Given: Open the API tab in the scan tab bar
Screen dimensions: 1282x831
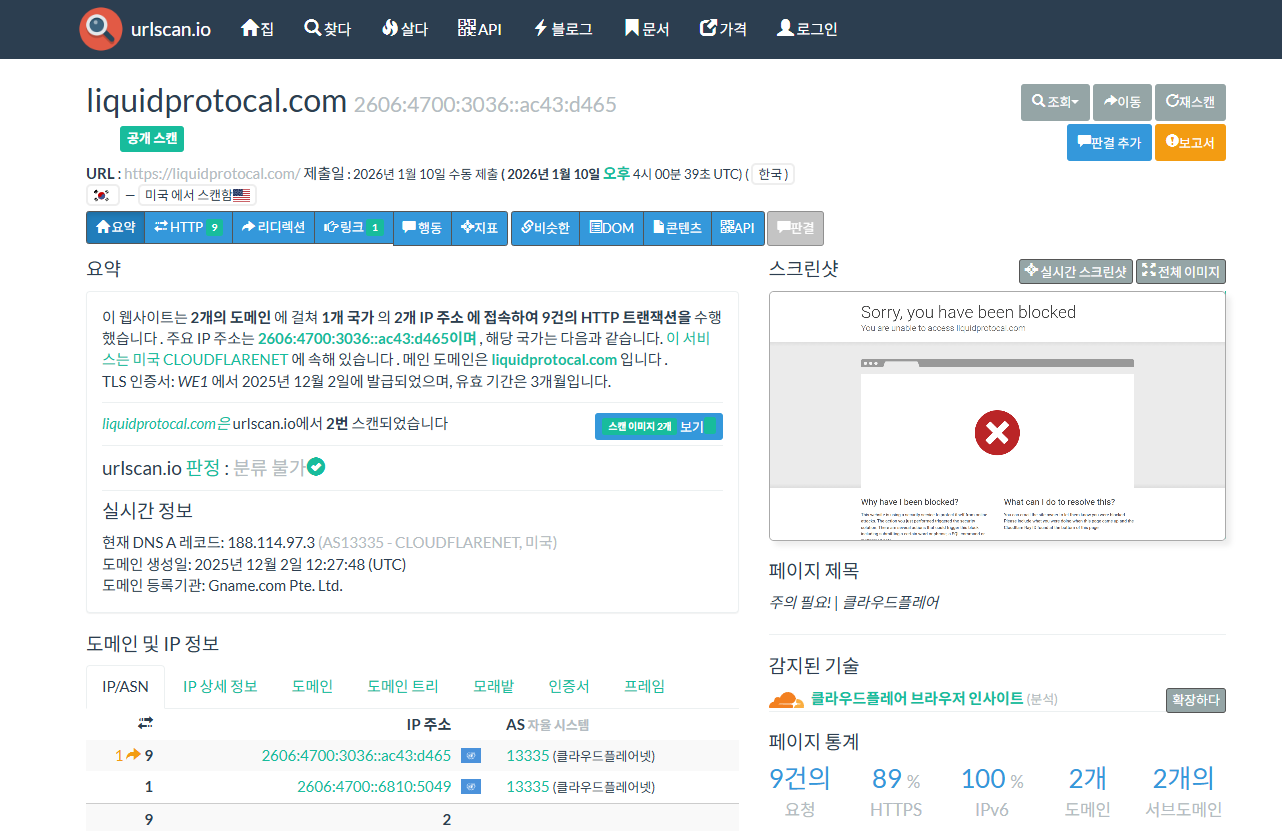Looking at the screenshot, I should pos(738,228).
